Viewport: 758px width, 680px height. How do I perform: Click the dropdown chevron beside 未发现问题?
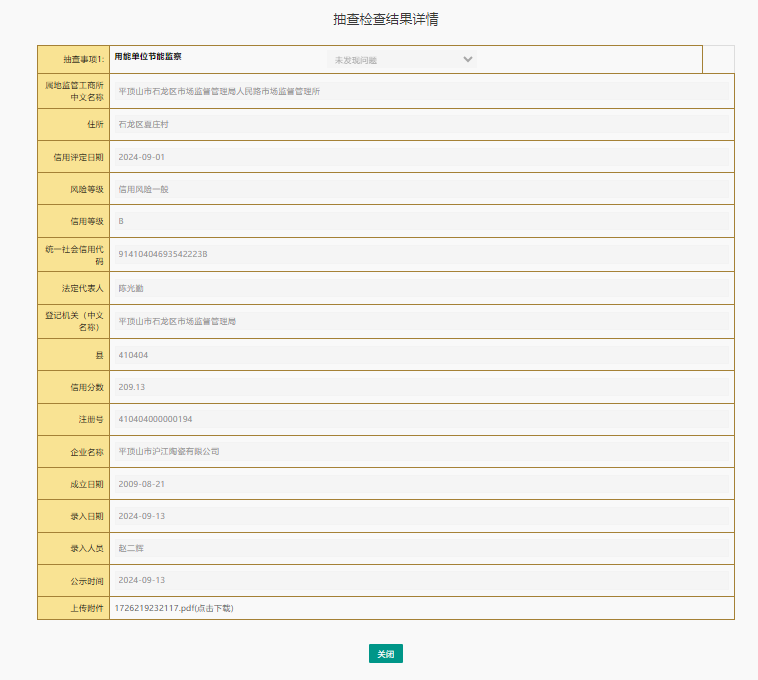point(467,60)
